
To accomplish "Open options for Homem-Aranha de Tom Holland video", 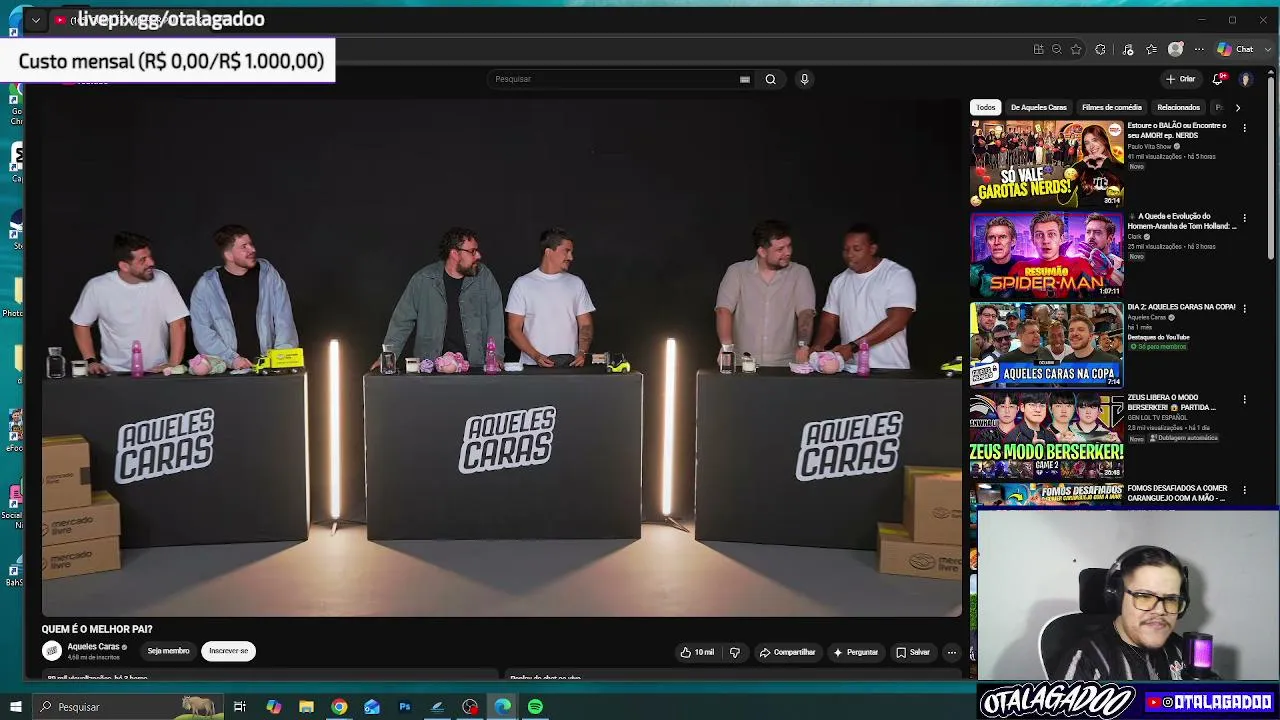I will [1244, 218].
